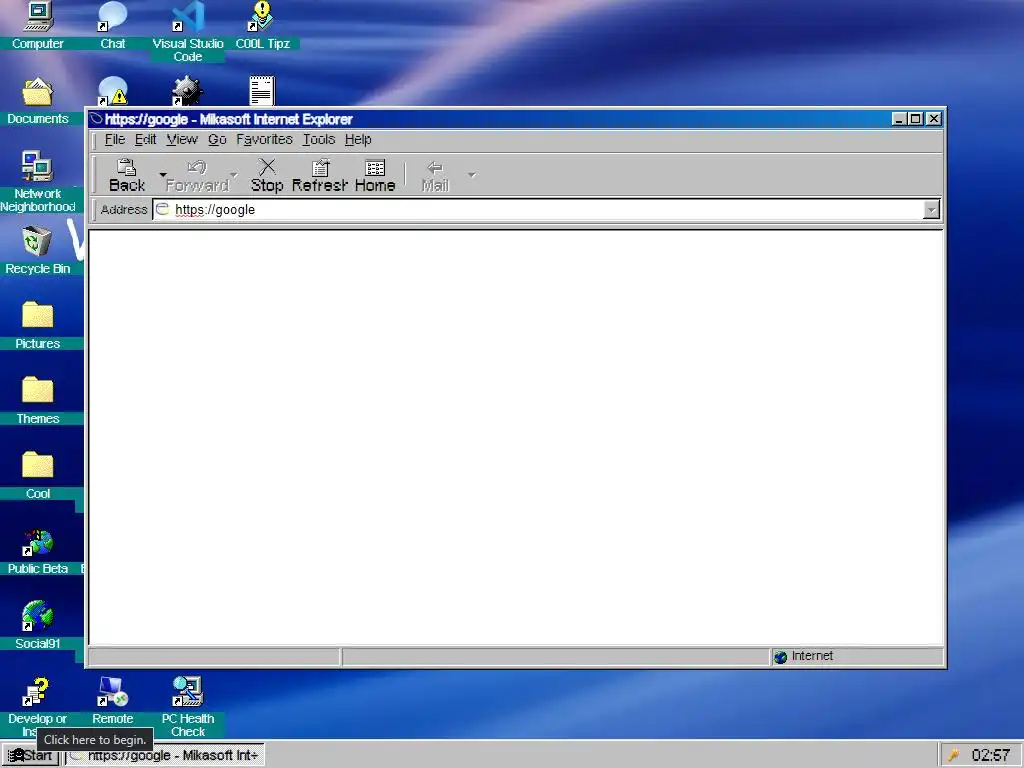Screen dimensions: 1024x768
Task: Go back with the Back toolbar button
Action: [x=127, y=176]
